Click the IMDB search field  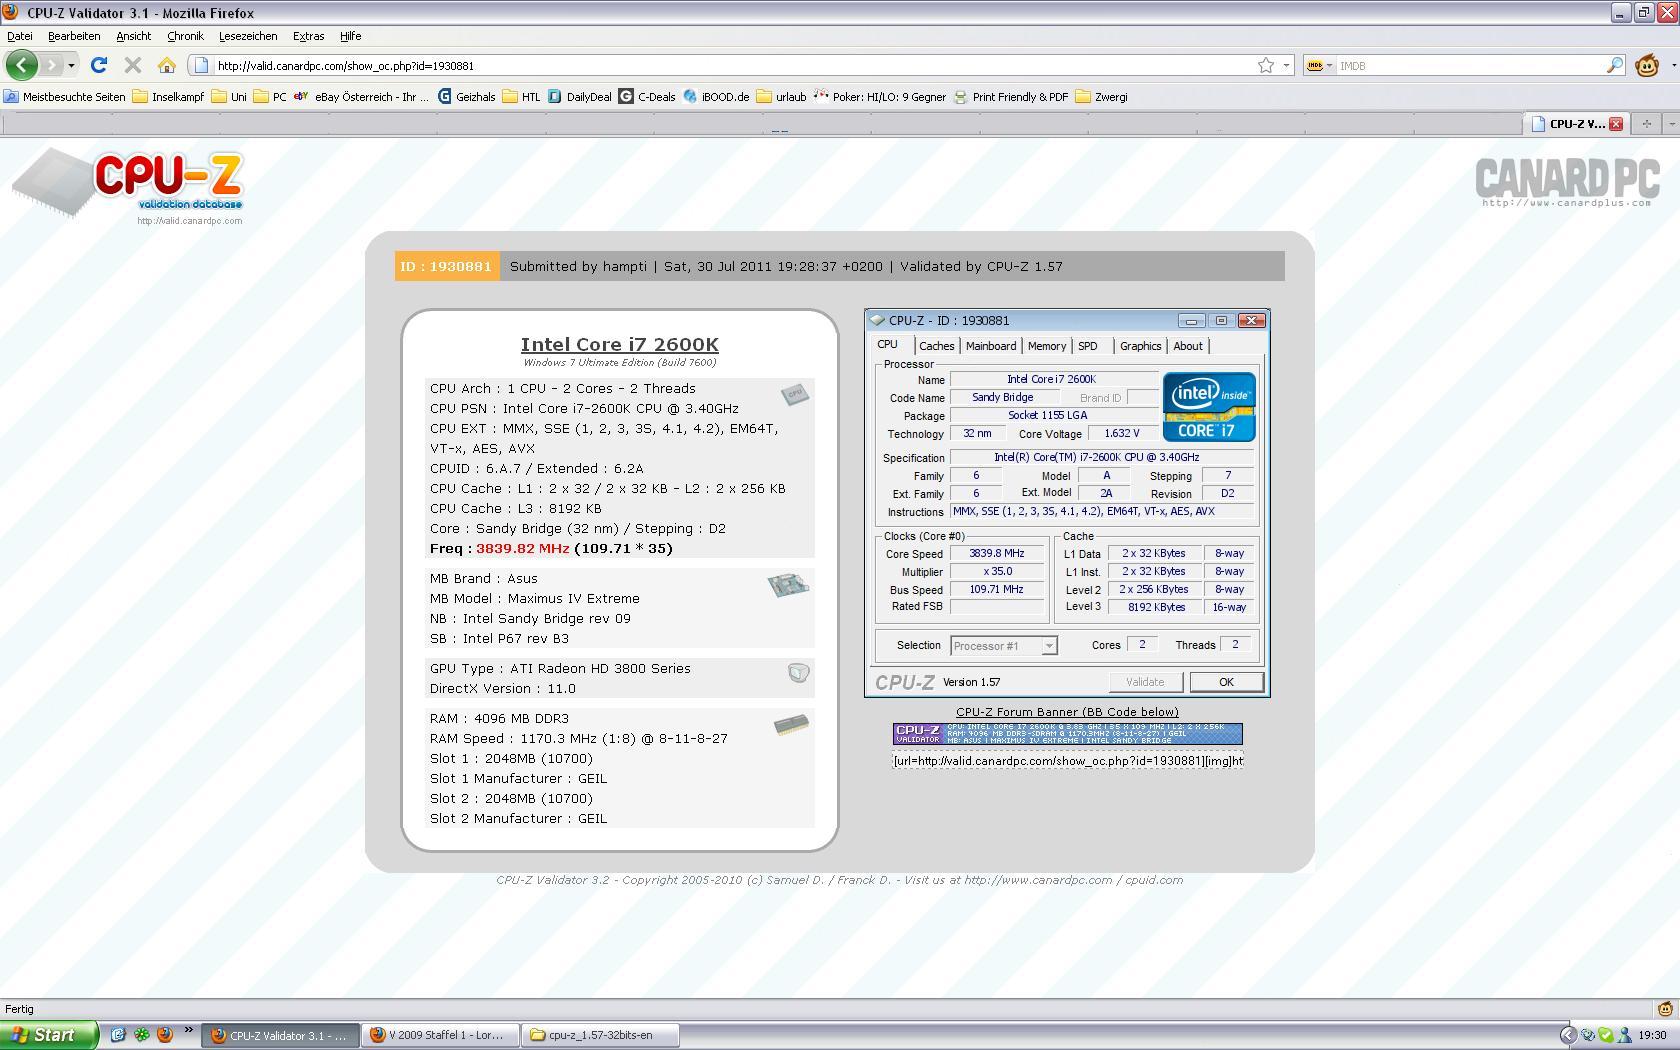pyautogui.click(x=1470, y=66)
